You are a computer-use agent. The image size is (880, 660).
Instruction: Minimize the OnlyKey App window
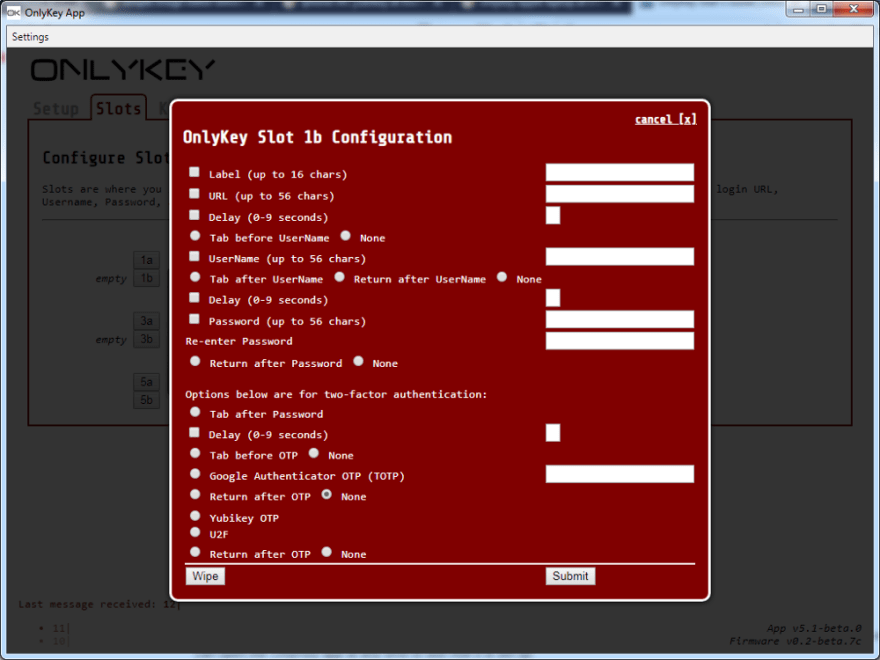(x=798, y=10)
